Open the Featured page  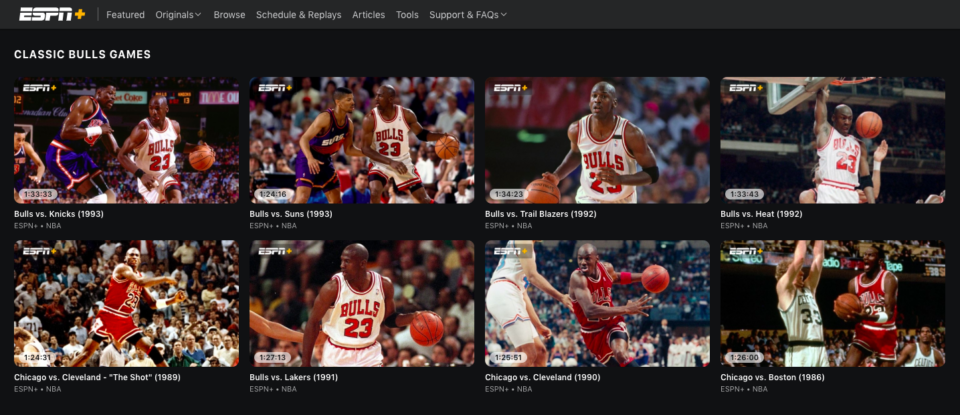pos(126,15)
